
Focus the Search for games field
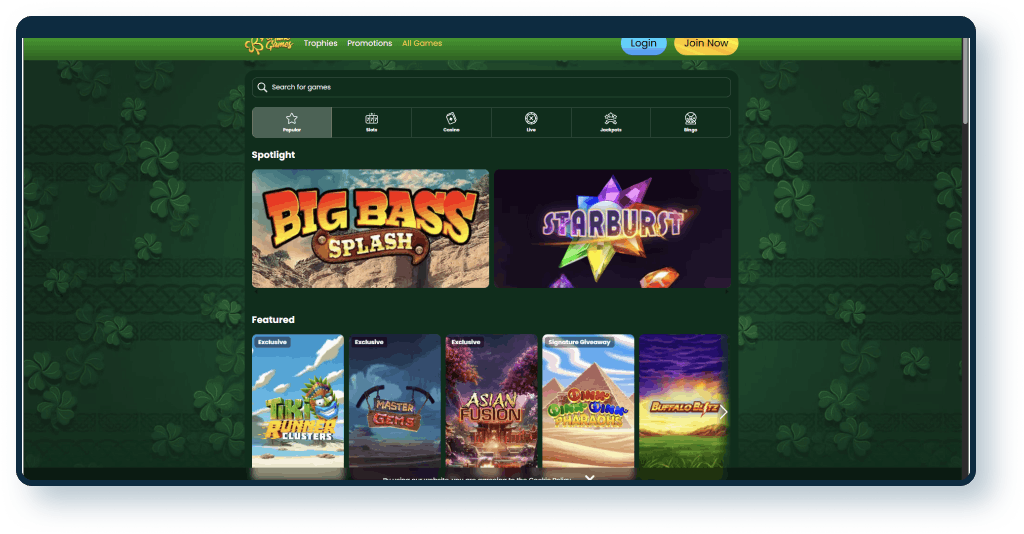491,87
